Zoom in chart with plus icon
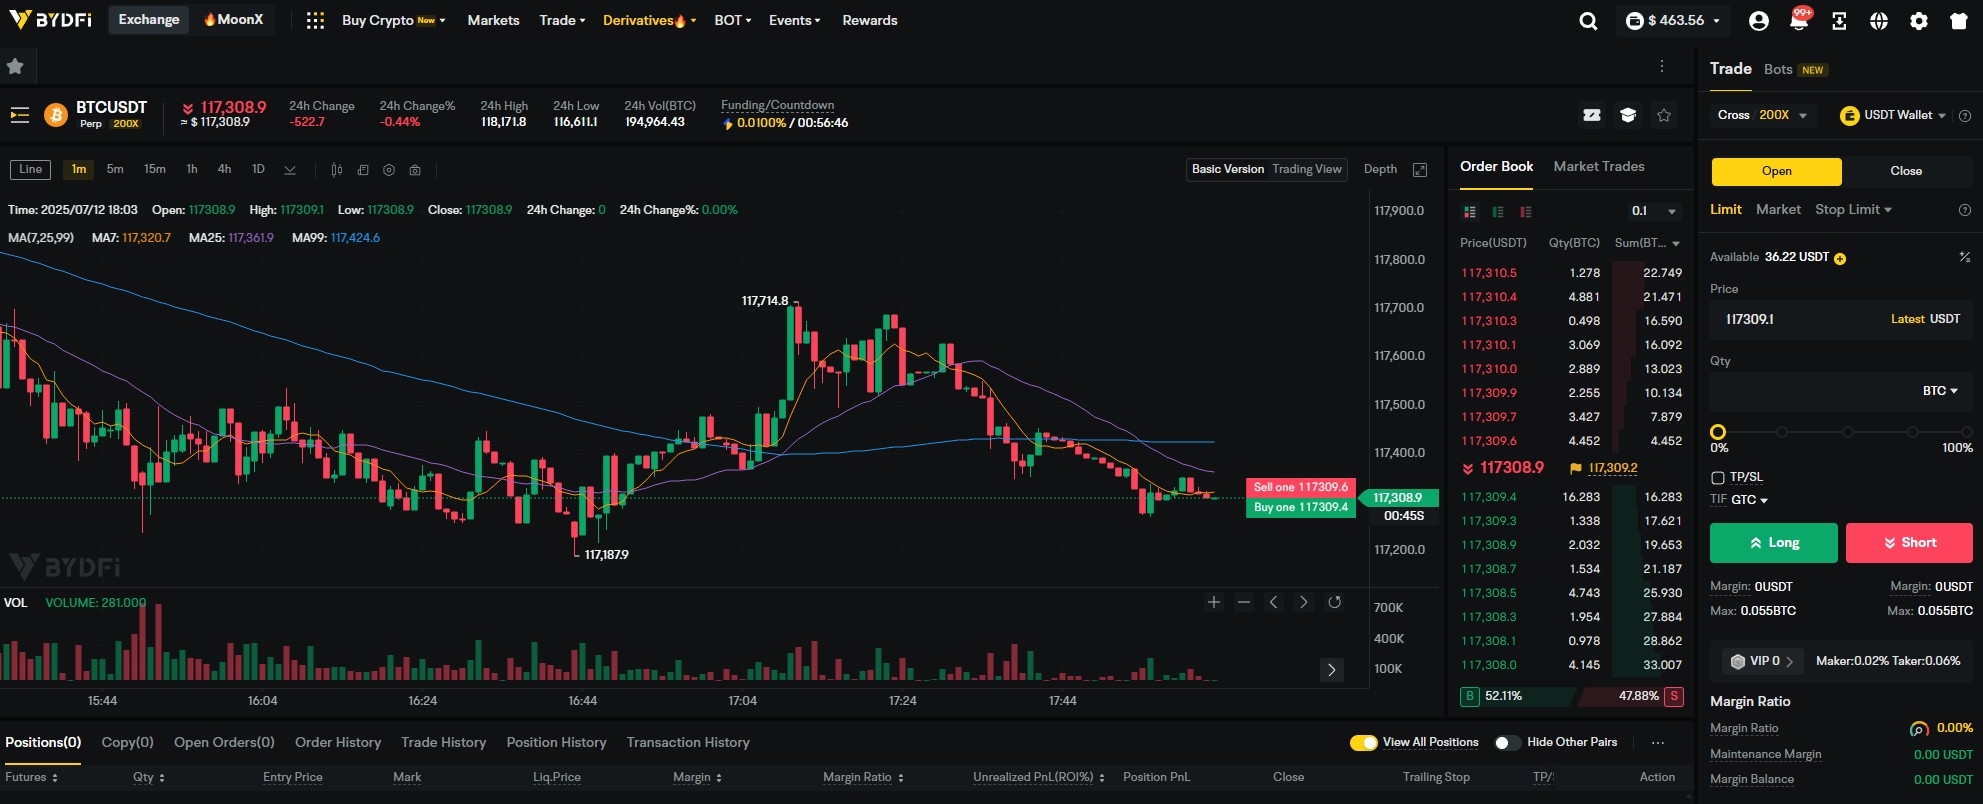1983x804 pixels. [1214, 602]
